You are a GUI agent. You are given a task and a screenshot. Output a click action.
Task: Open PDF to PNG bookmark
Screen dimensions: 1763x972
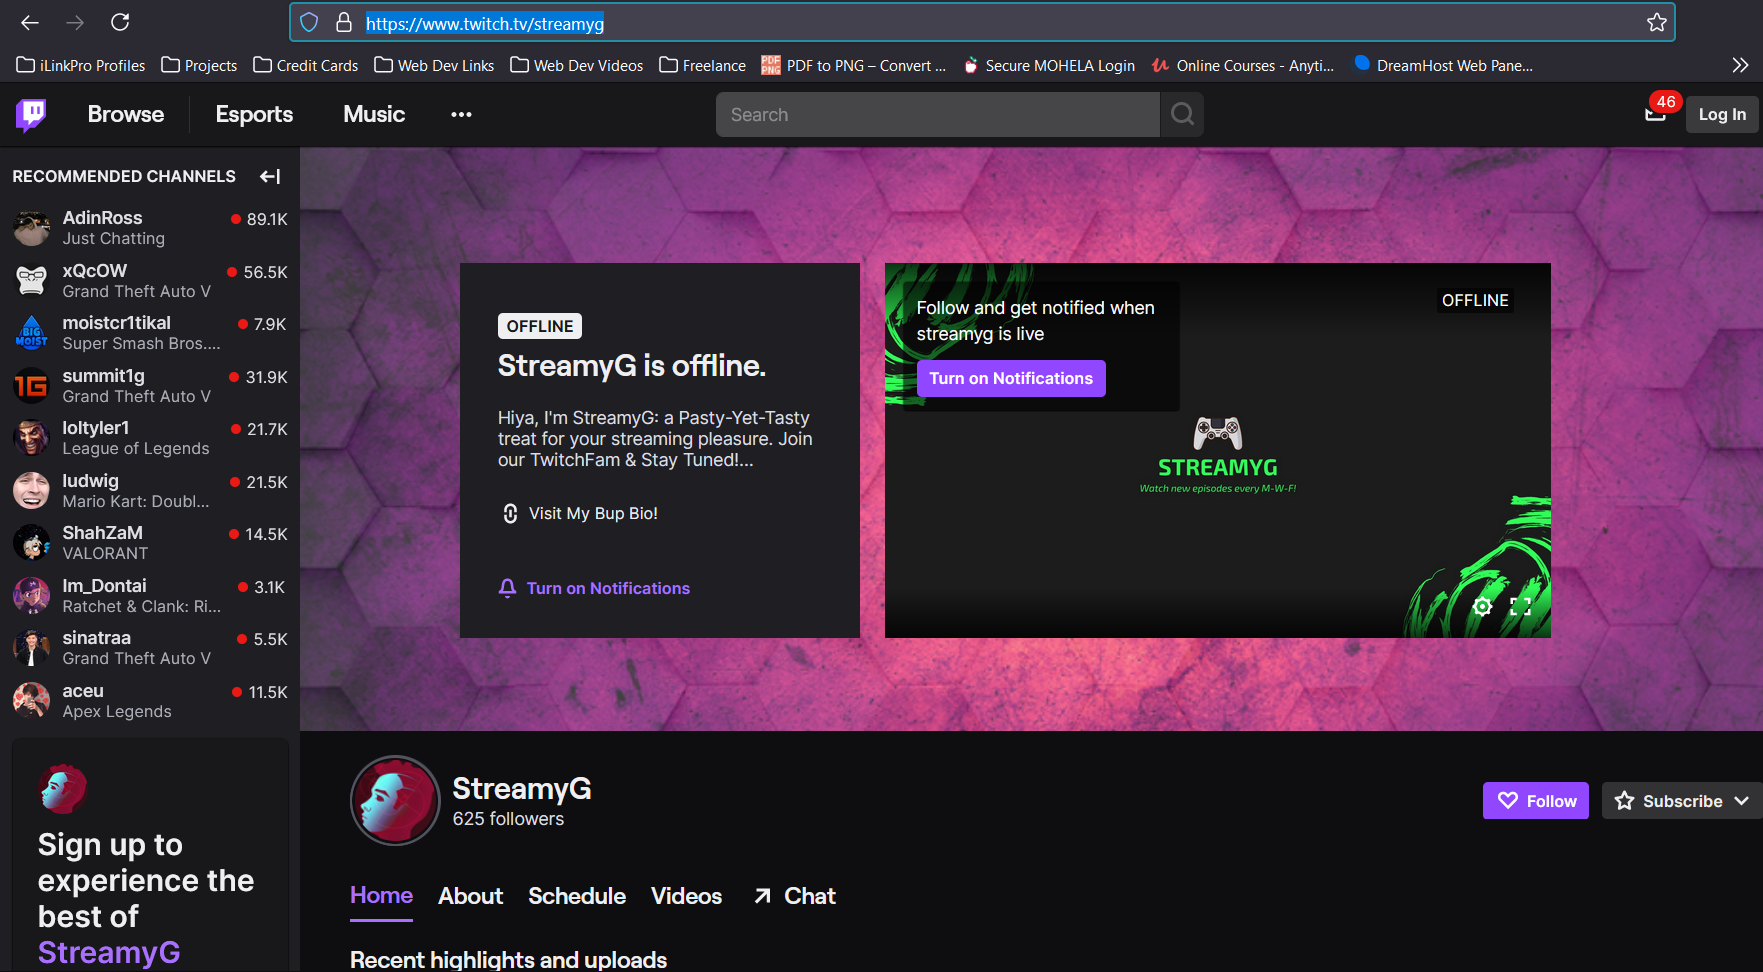click(x=853, y=65)
